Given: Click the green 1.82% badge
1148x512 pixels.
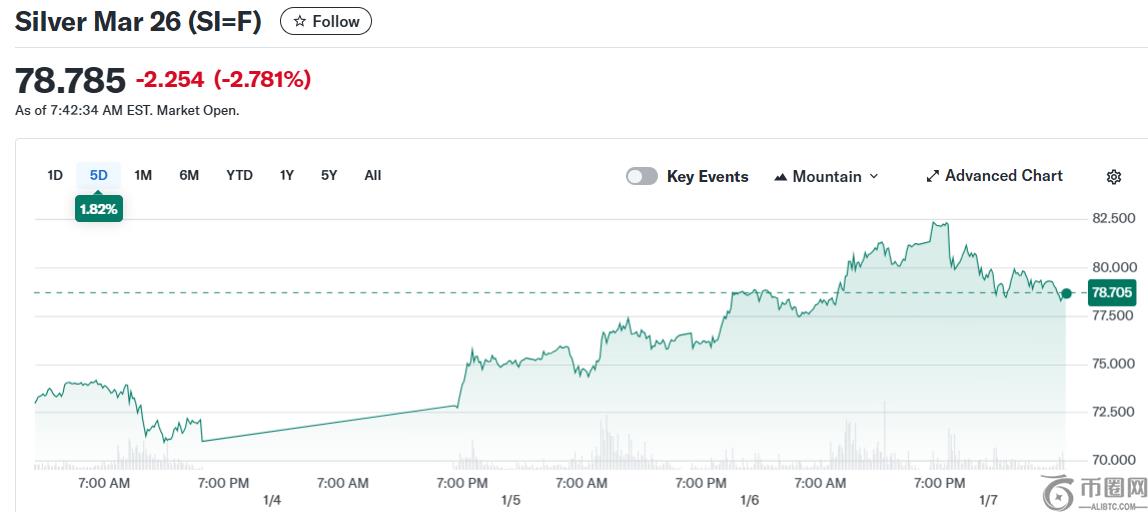Looking at the screenshot, I should coord(98,209).
